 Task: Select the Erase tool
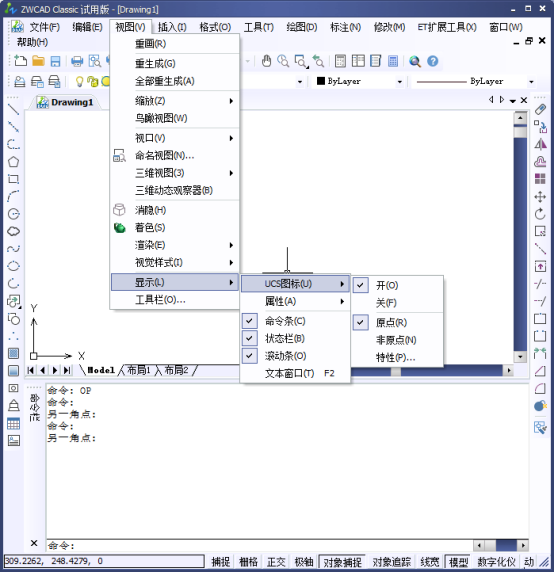pos(540,109)
